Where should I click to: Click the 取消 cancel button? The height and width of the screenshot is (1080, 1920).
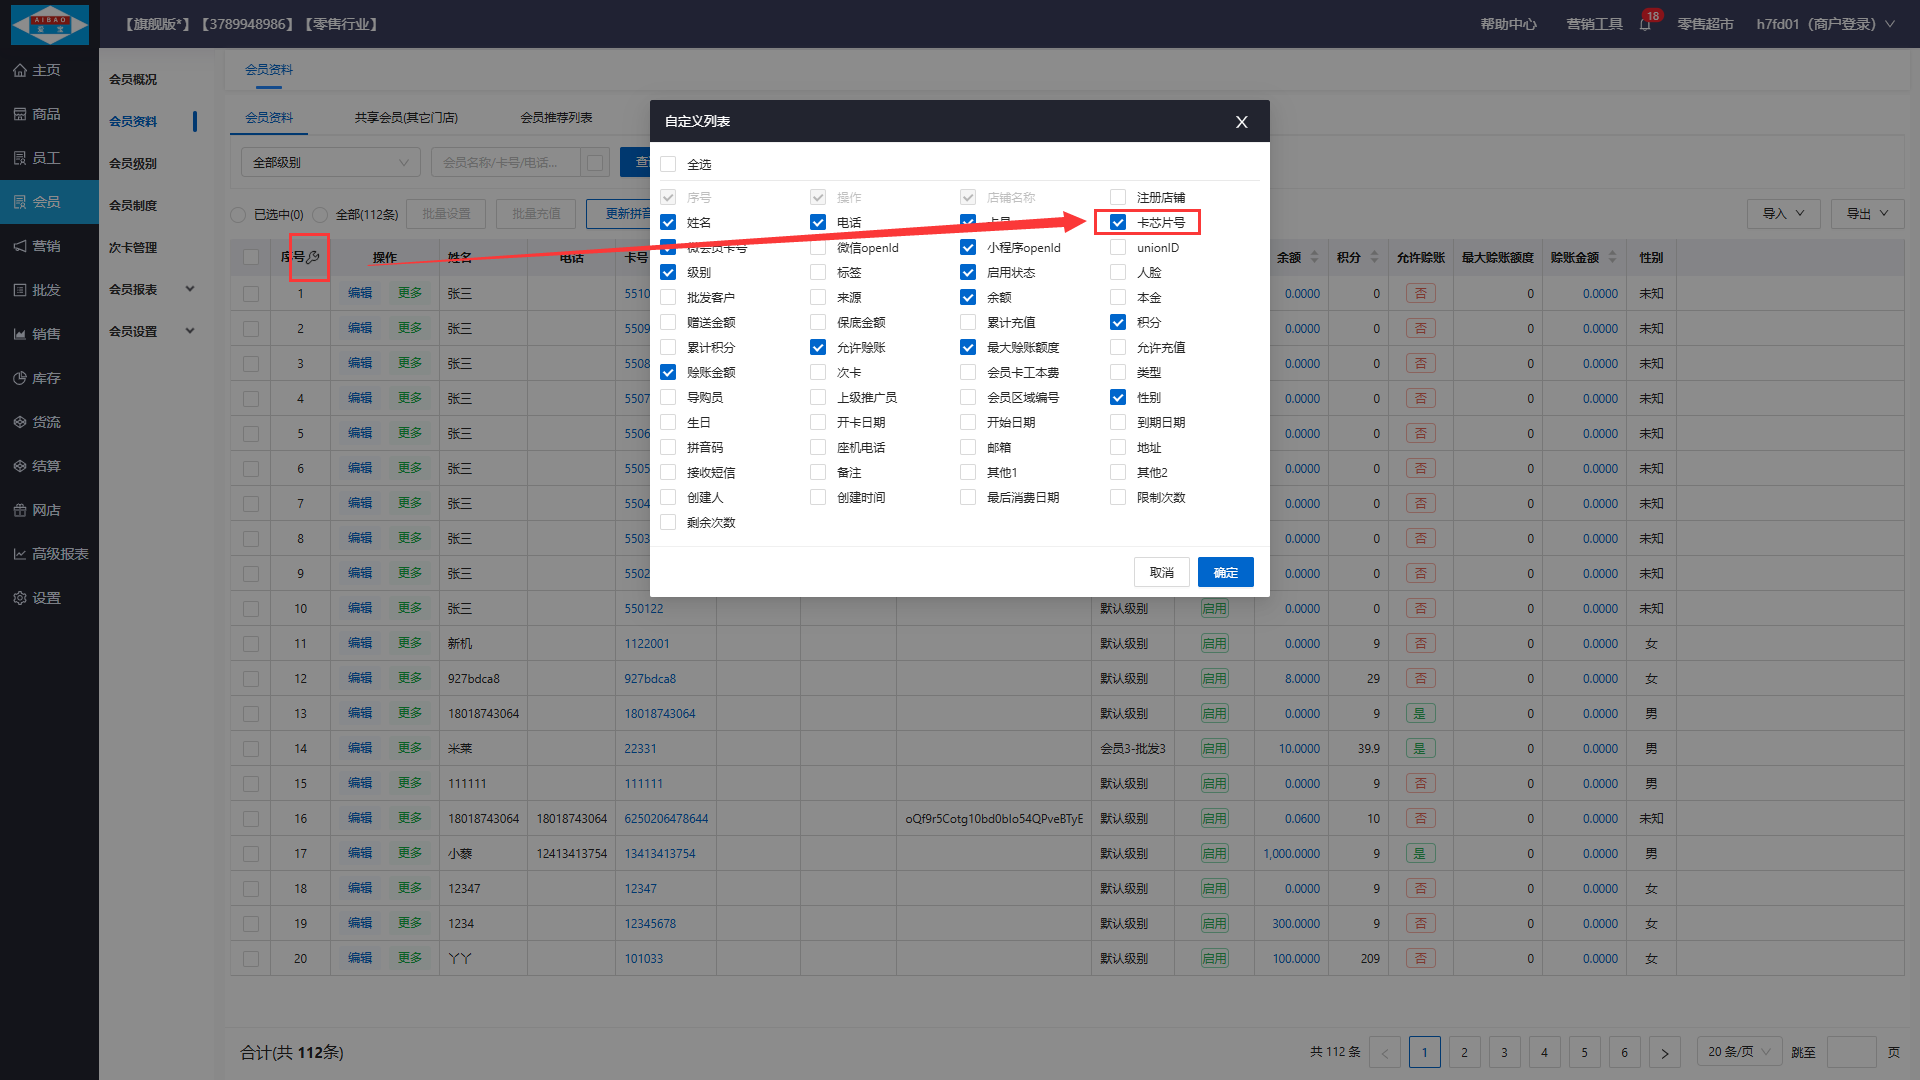1161,572
